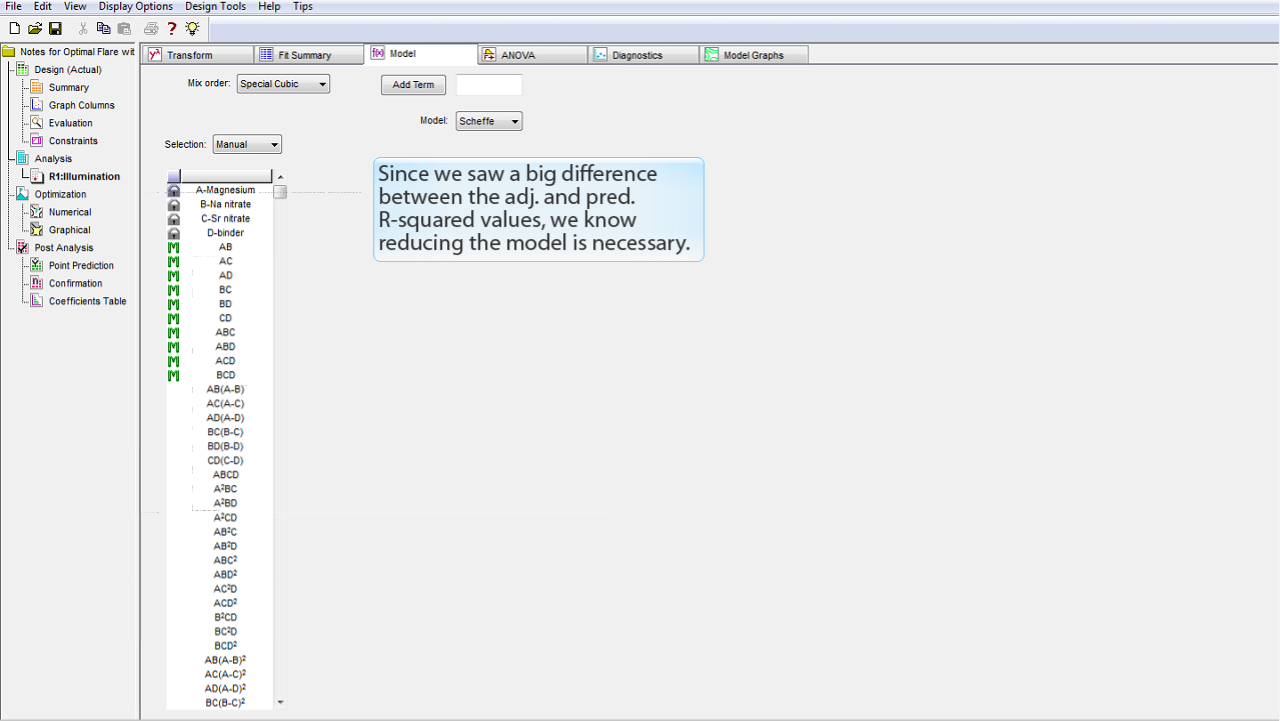Toggle the model marker for term ABC
Image resolution: width=1280 pixels, height=721 pixels.
pos(173,332)
